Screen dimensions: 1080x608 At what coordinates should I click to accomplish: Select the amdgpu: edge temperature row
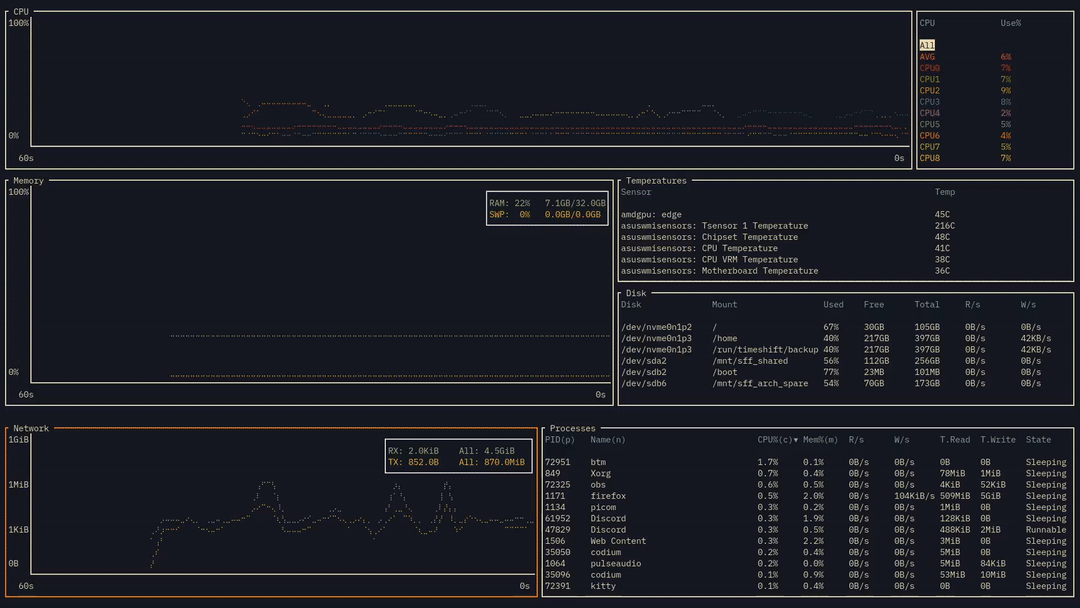[x=785, y=215]
